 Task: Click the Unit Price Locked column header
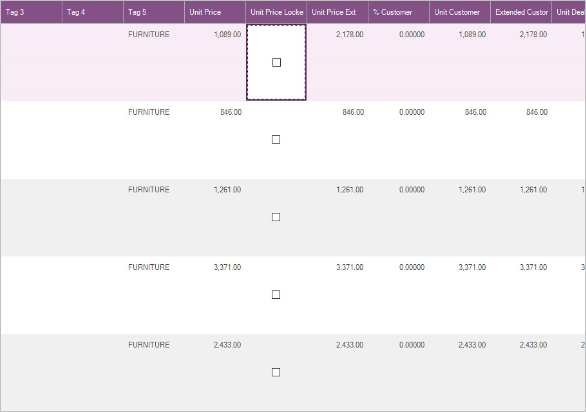point(276,12)
